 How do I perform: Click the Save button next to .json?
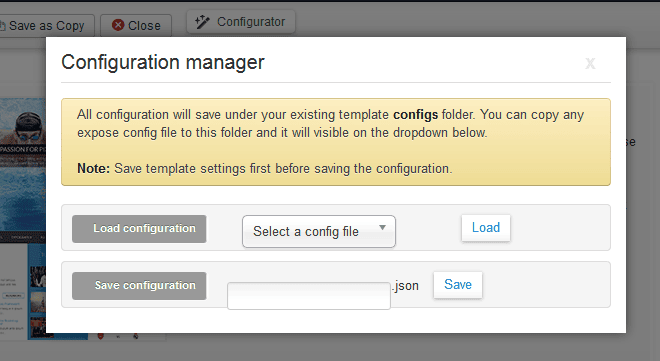[458, 285]
